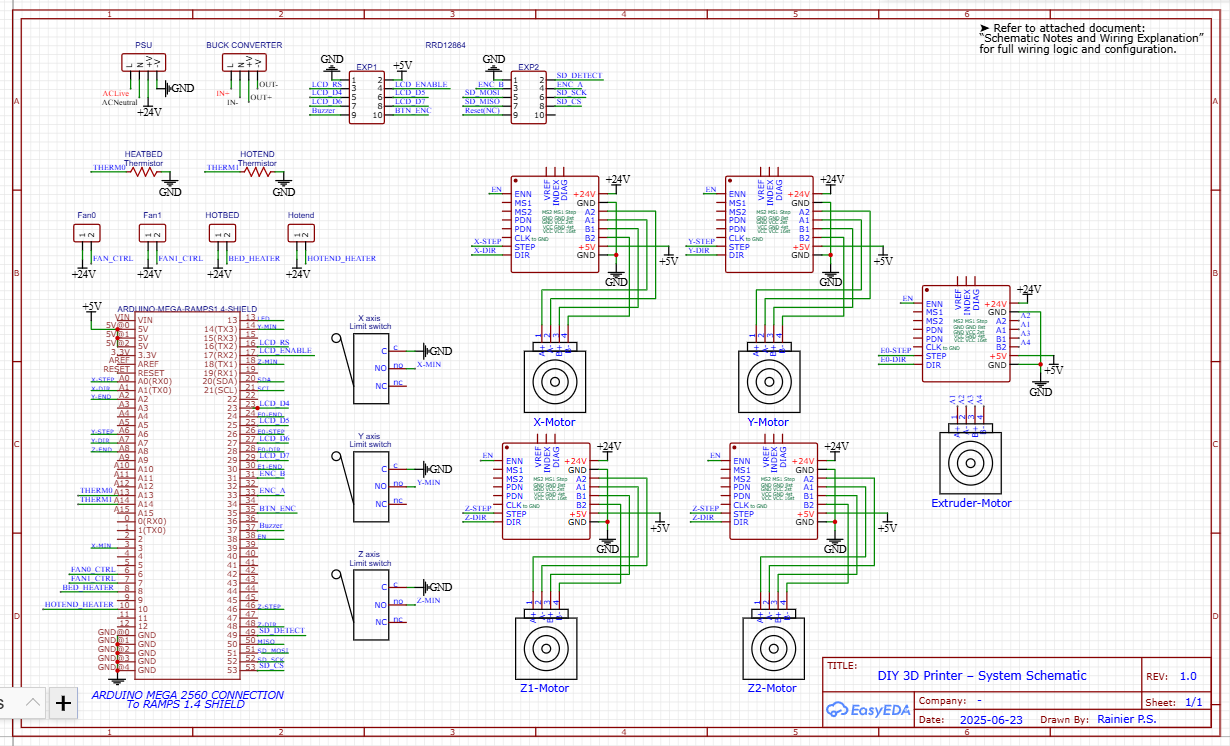Select the X-Motor stepper symbol

pos(554,381)
